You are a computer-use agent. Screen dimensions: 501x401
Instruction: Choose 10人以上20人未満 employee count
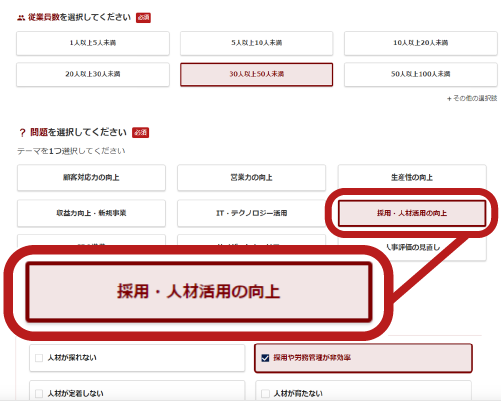pos(421,43)
